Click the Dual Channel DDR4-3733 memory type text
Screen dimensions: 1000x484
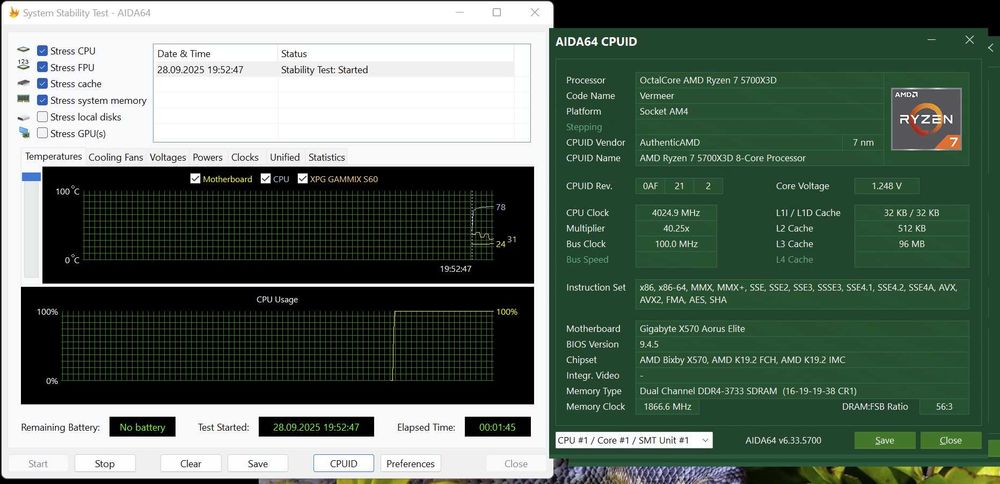click(748, 391)
